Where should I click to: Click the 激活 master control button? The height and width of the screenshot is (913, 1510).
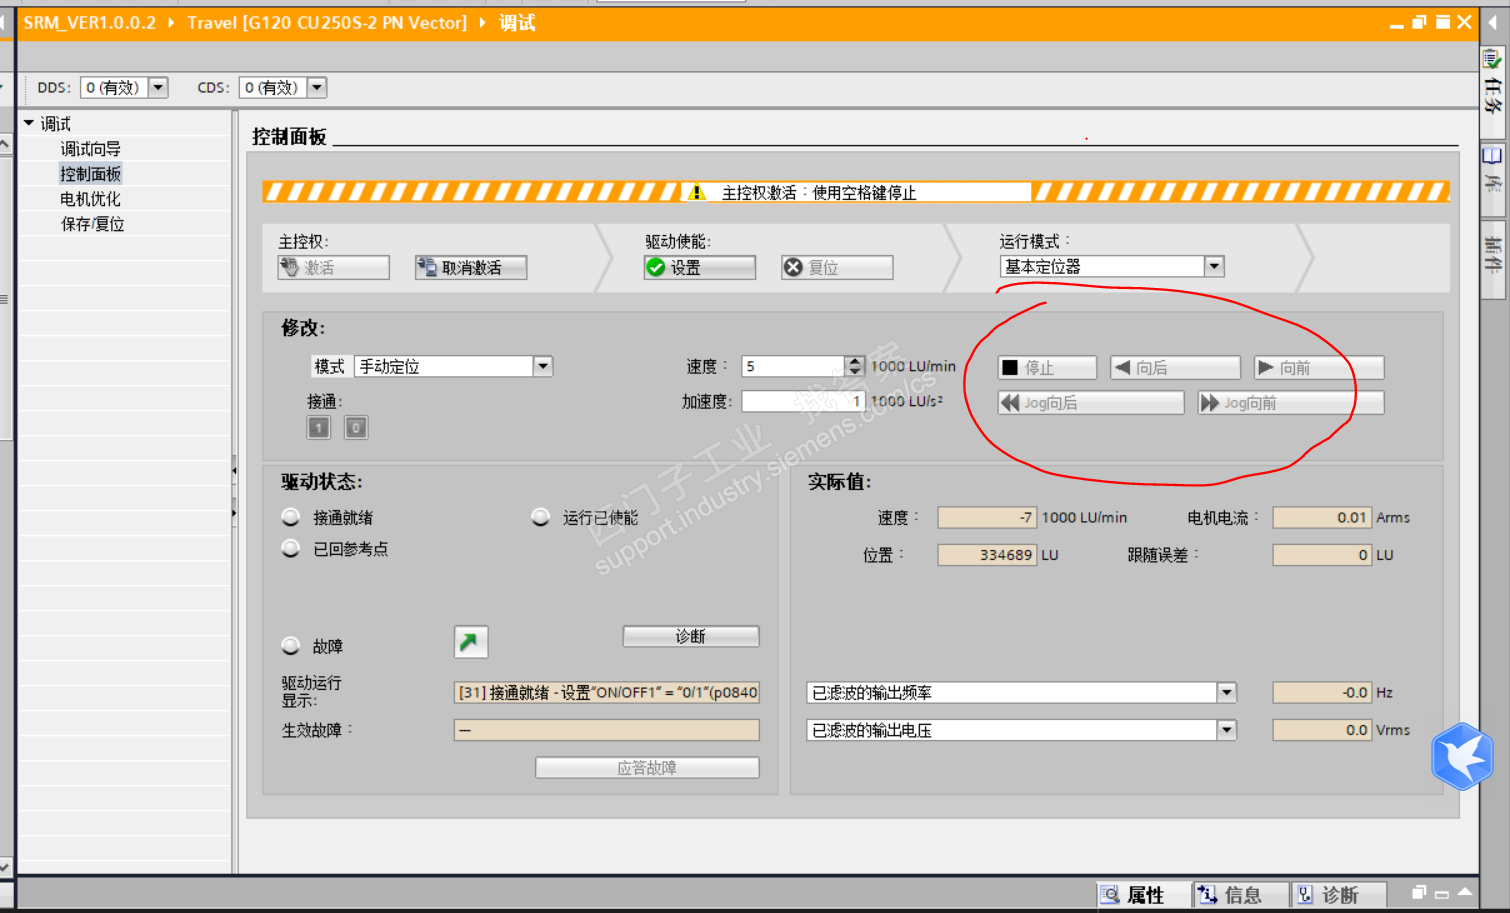point(334,267)
